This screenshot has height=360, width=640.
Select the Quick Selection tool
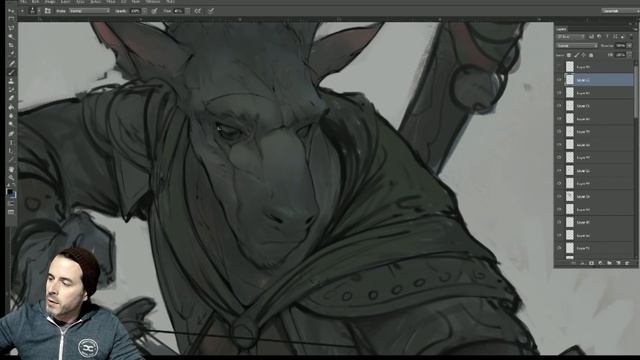coord(11,36)
